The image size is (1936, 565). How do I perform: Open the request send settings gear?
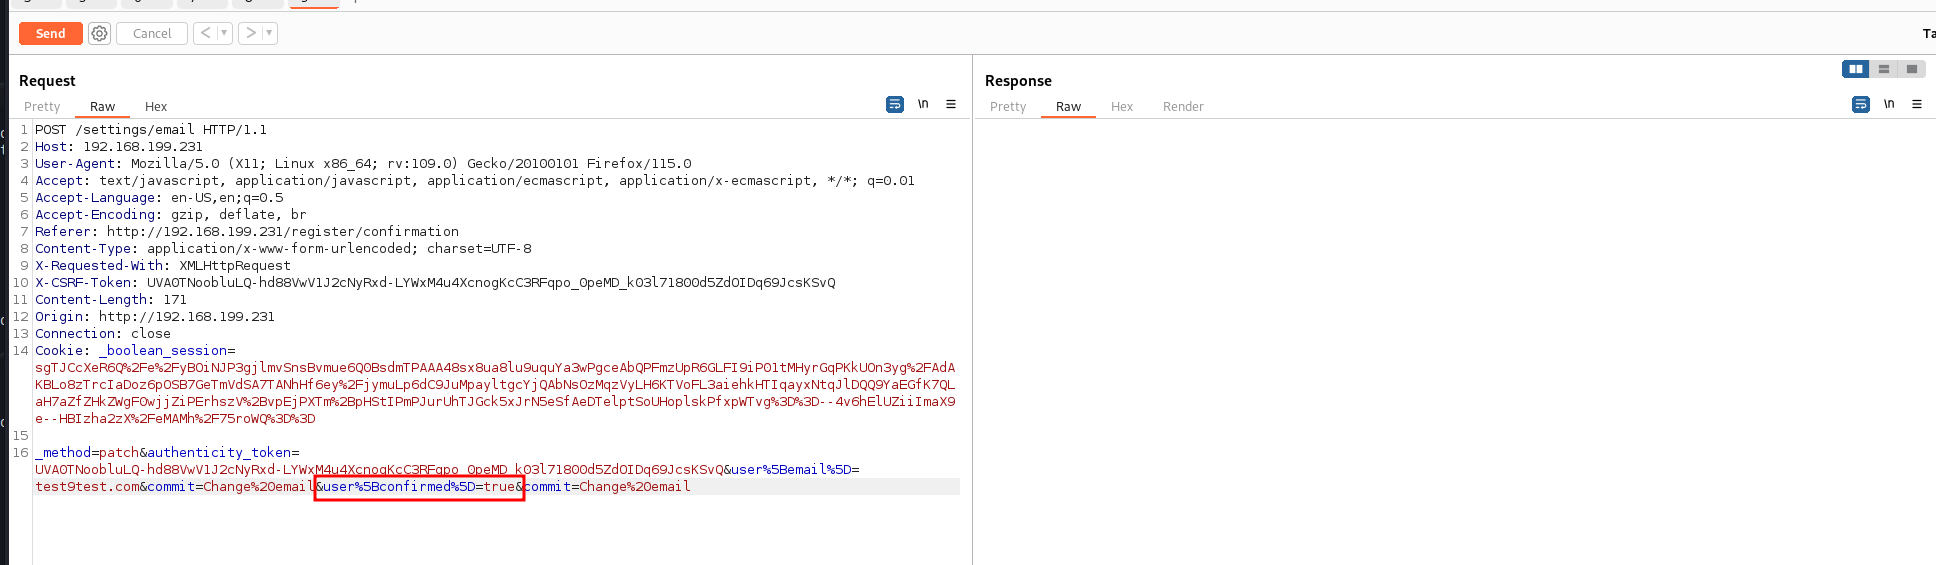99,34
